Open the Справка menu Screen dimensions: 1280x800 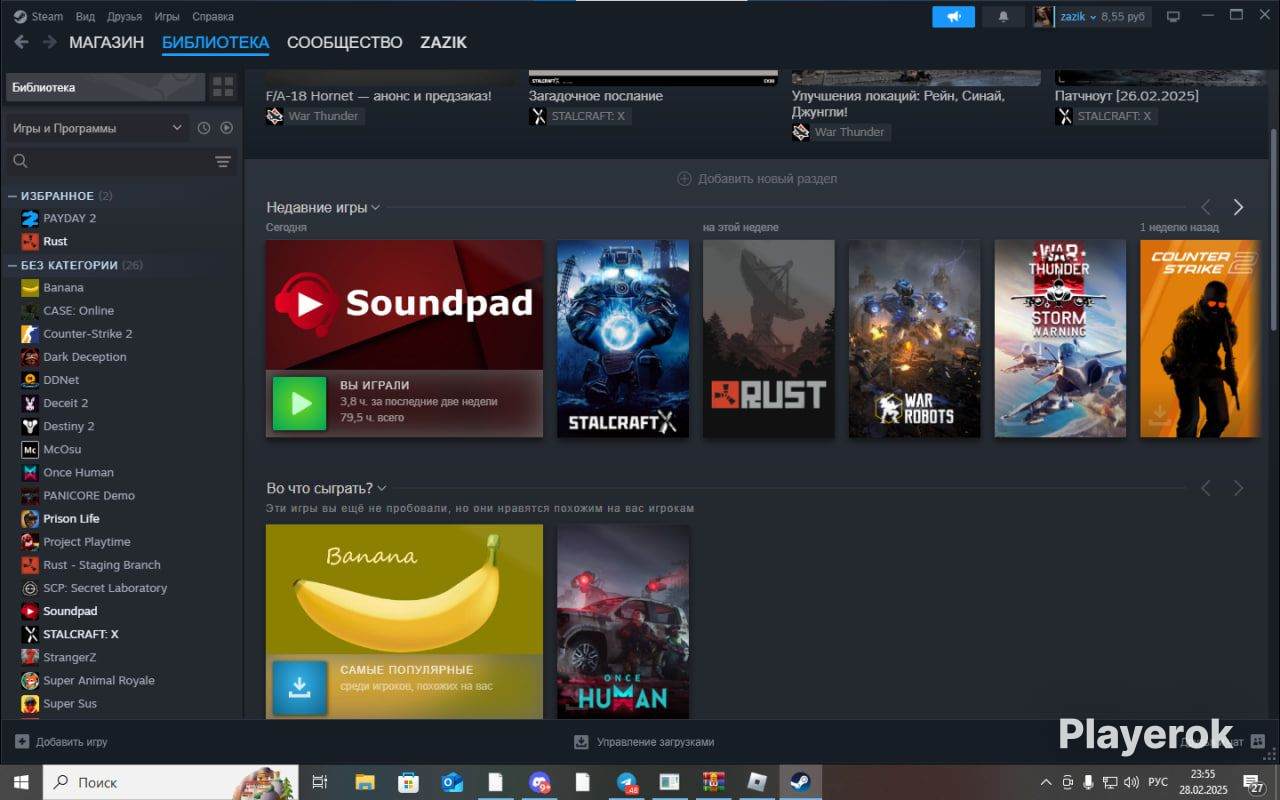(x=212, y=16)
